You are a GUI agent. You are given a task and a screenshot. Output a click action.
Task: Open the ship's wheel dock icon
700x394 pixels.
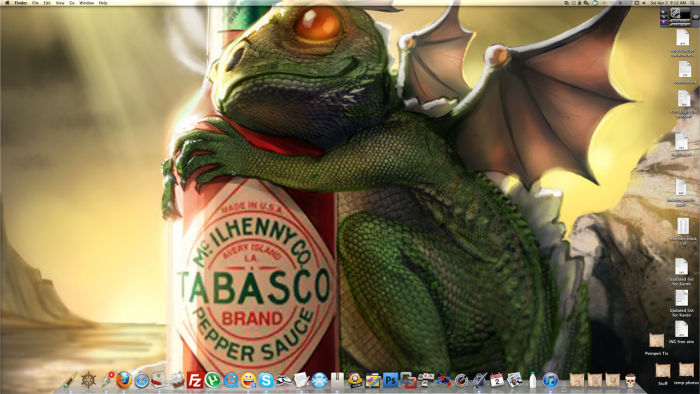[88, 381]
